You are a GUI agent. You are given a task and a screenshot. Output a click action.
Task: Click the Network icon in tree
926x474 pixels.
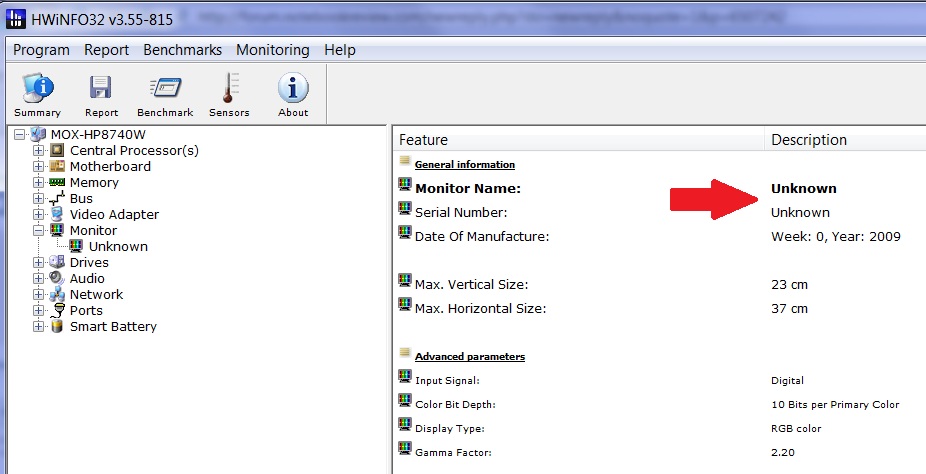click(x=57, y=294)
